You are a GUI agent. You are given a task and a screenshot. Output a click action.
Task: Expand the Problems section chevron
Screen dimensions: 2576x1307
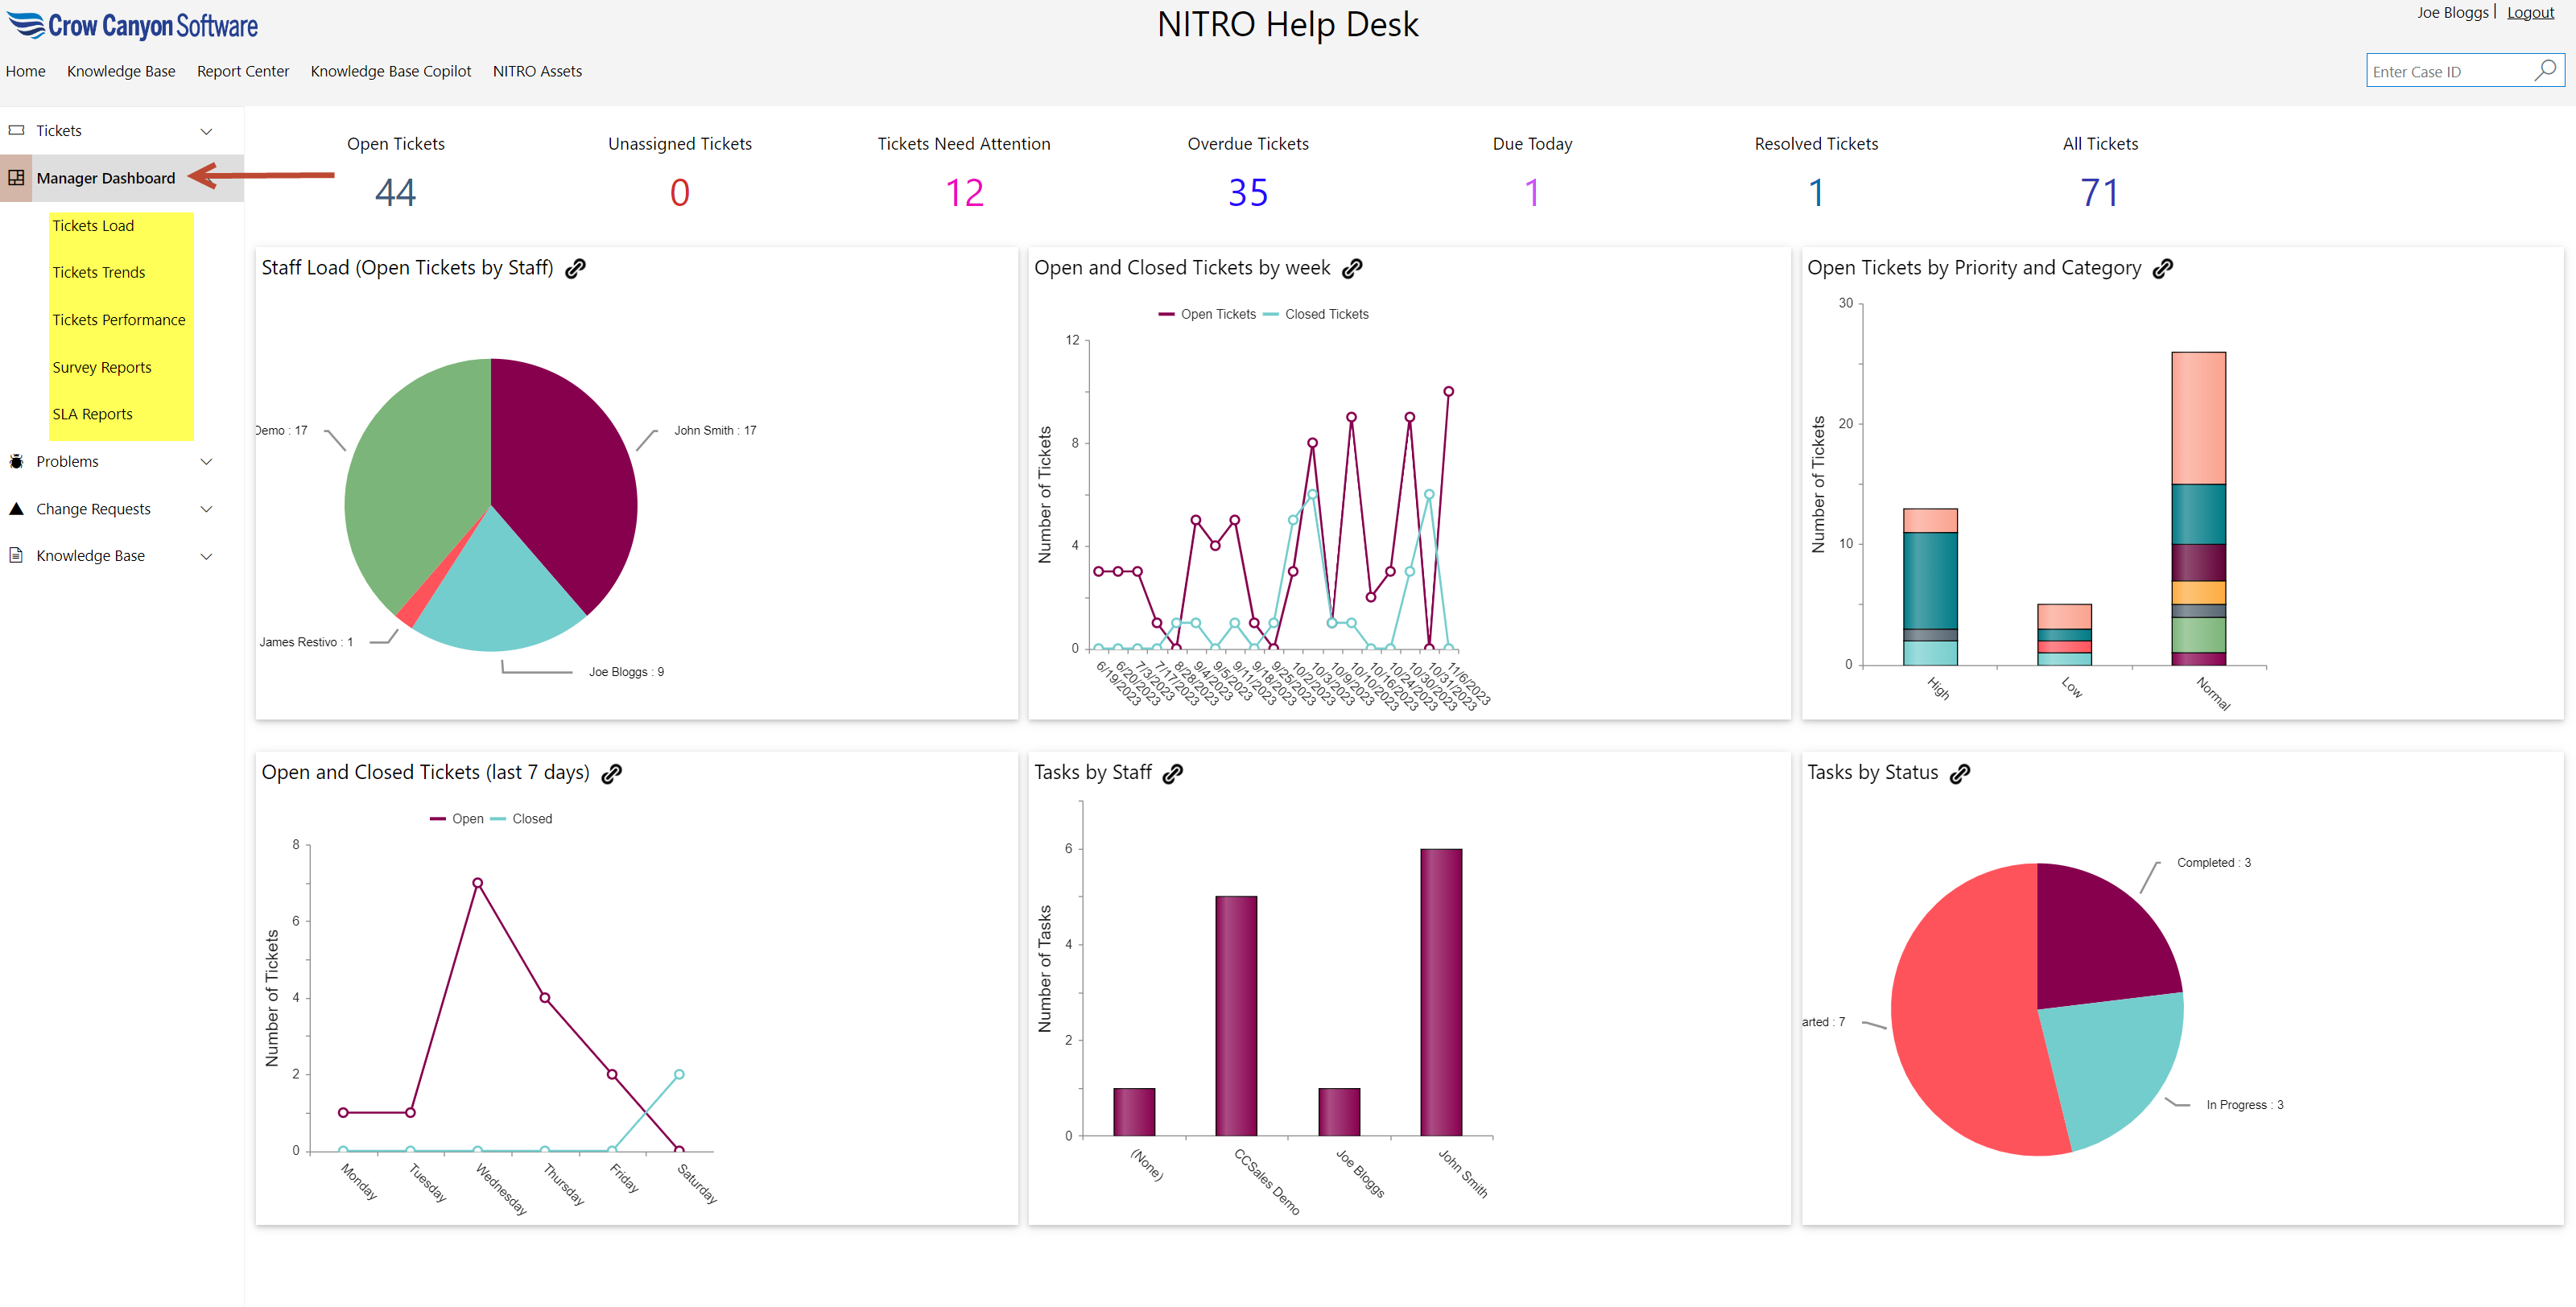coord(207,462)
